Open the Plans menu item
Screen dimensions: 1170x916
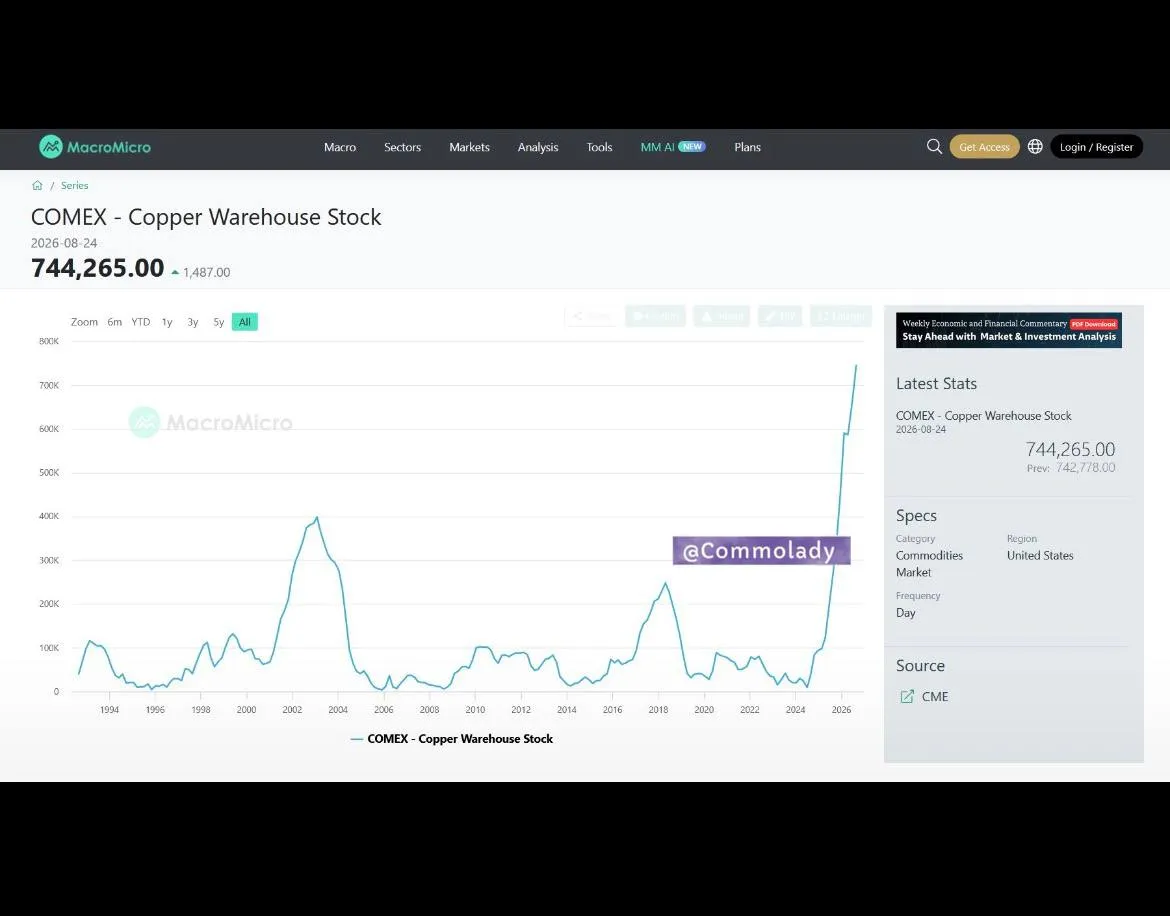pos(747,147)
